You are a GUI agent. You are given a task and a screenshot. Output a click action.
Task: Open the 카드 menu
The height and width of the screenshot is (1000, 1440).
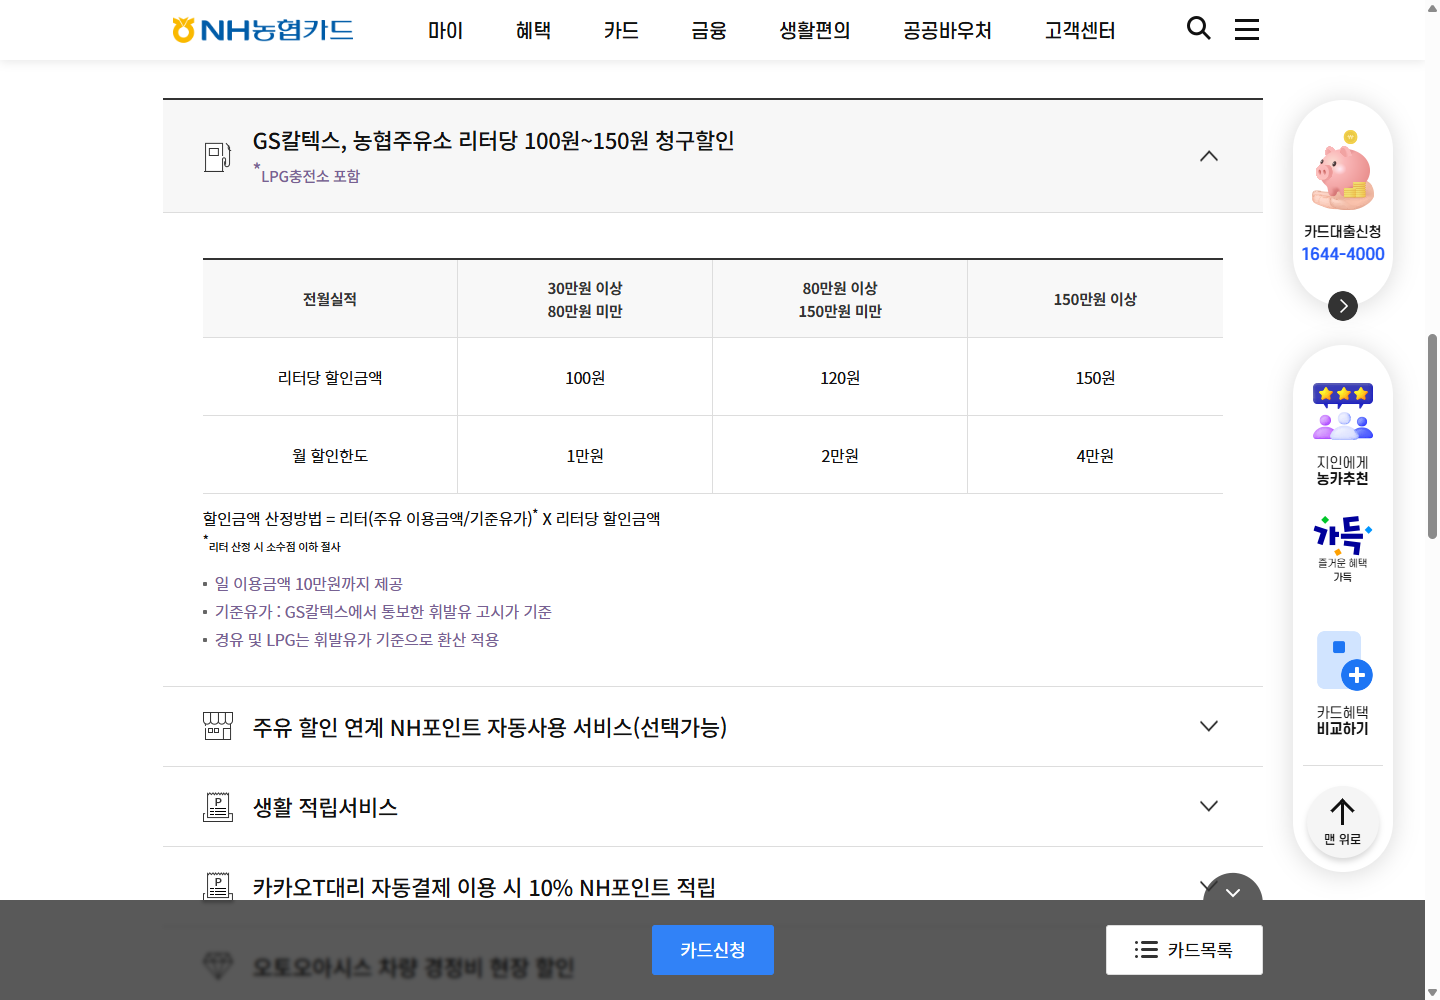(621, 31)
